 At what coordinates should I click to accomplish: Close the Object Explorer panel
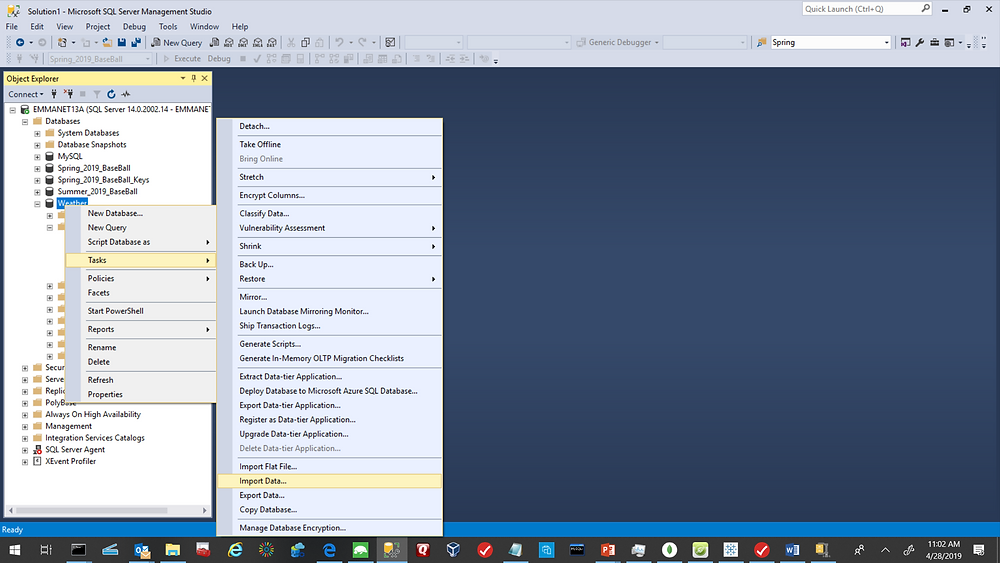click(205, 78)
